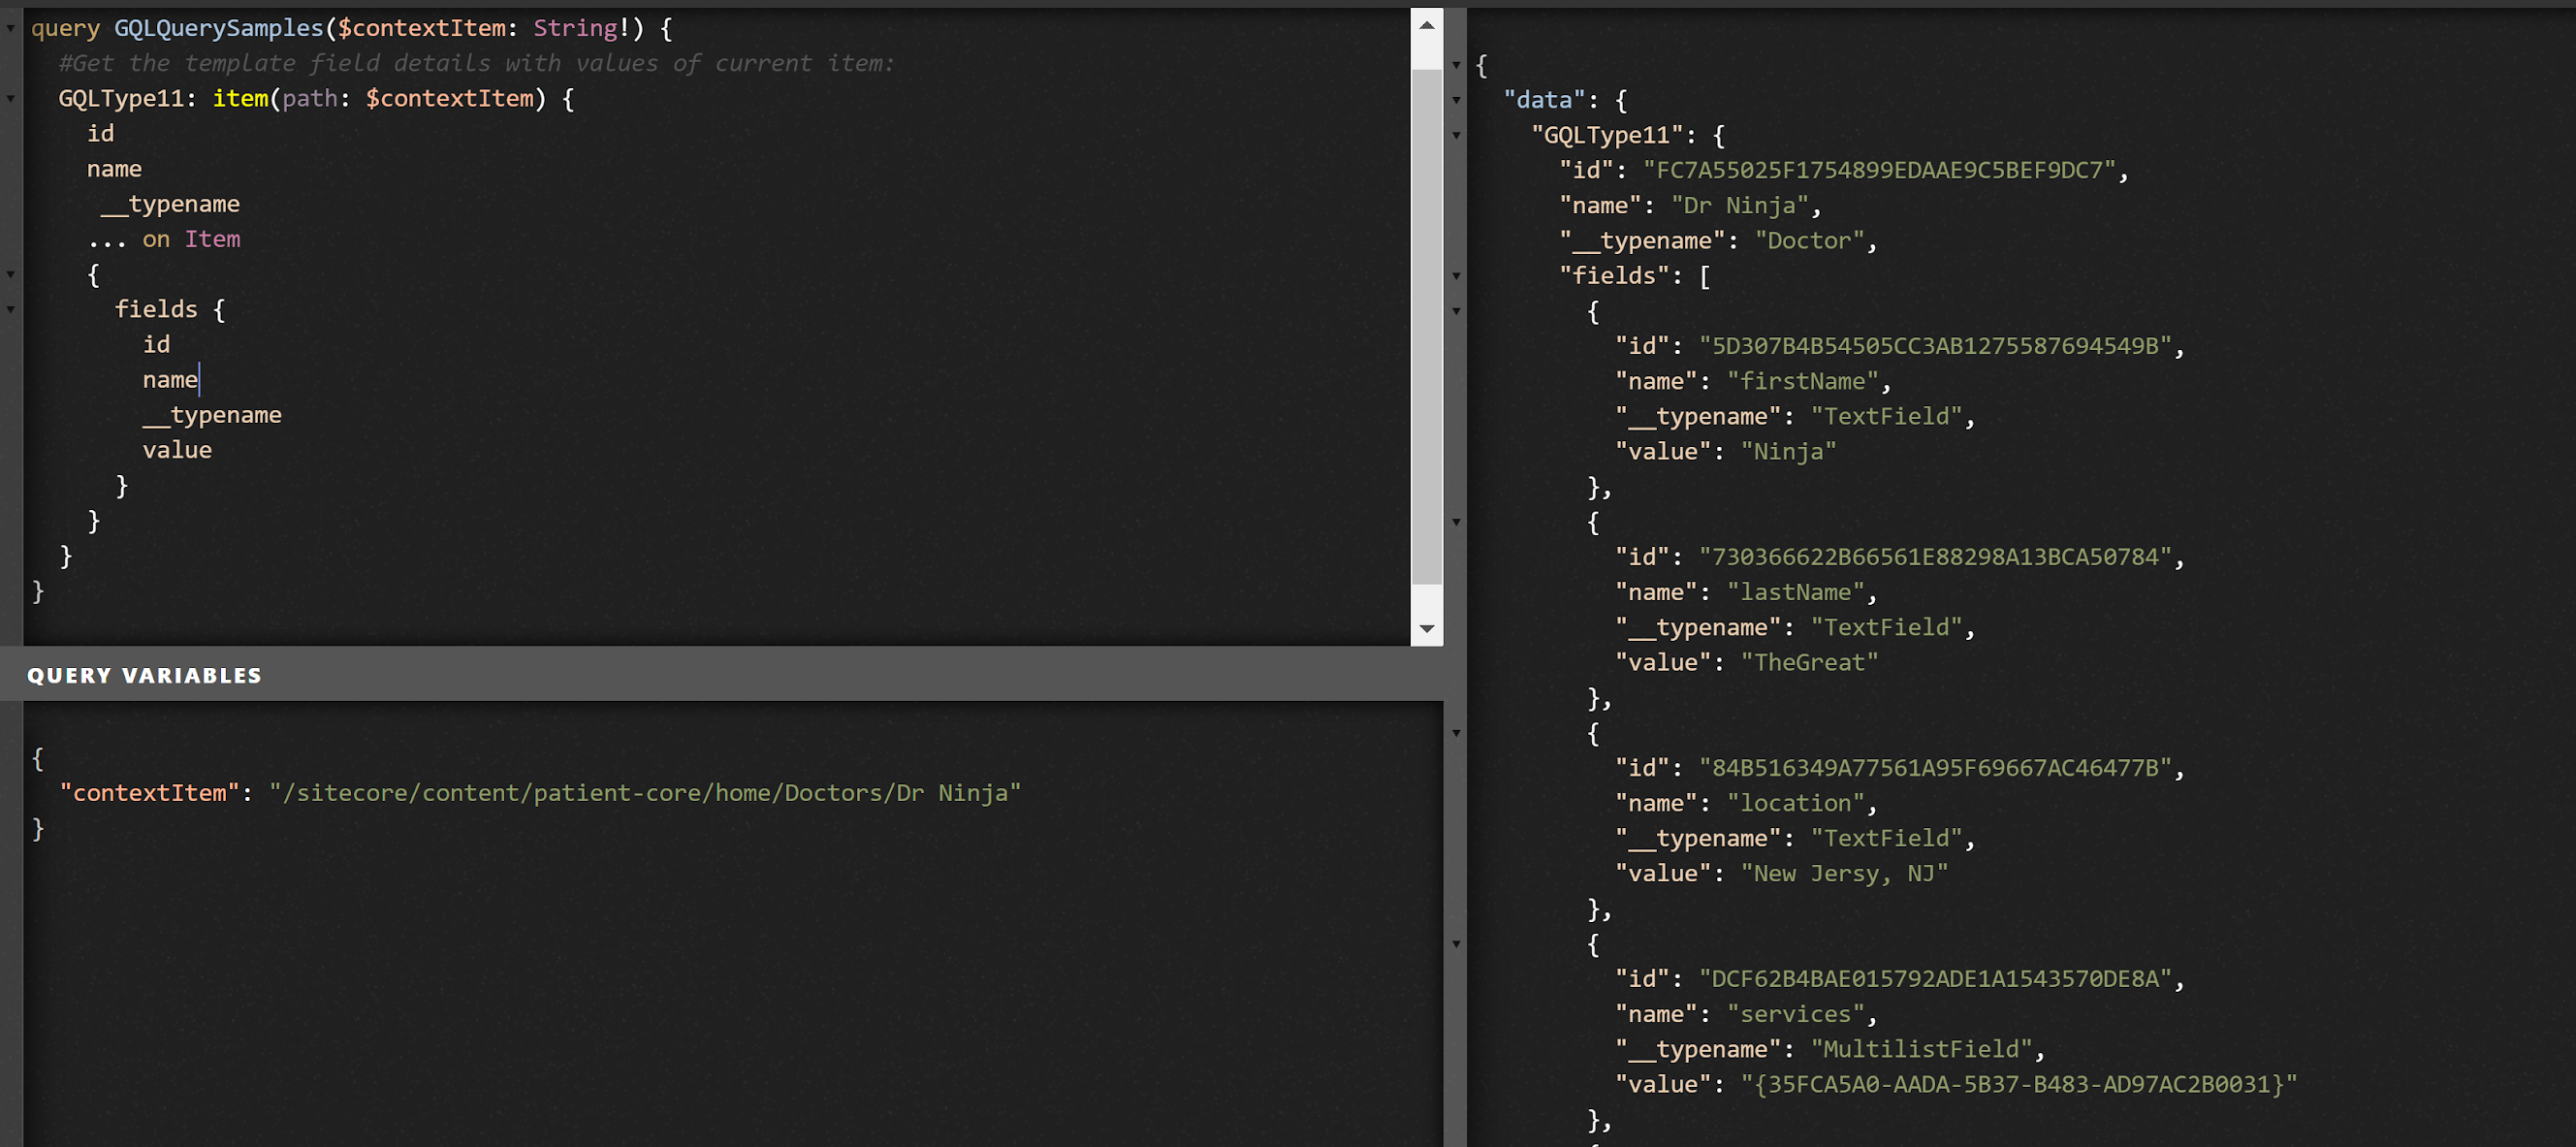The height and width of the screenshot is (1147, 2576).
Task: Click the "TheGreat" value in results
Action: coord(1810,662)
